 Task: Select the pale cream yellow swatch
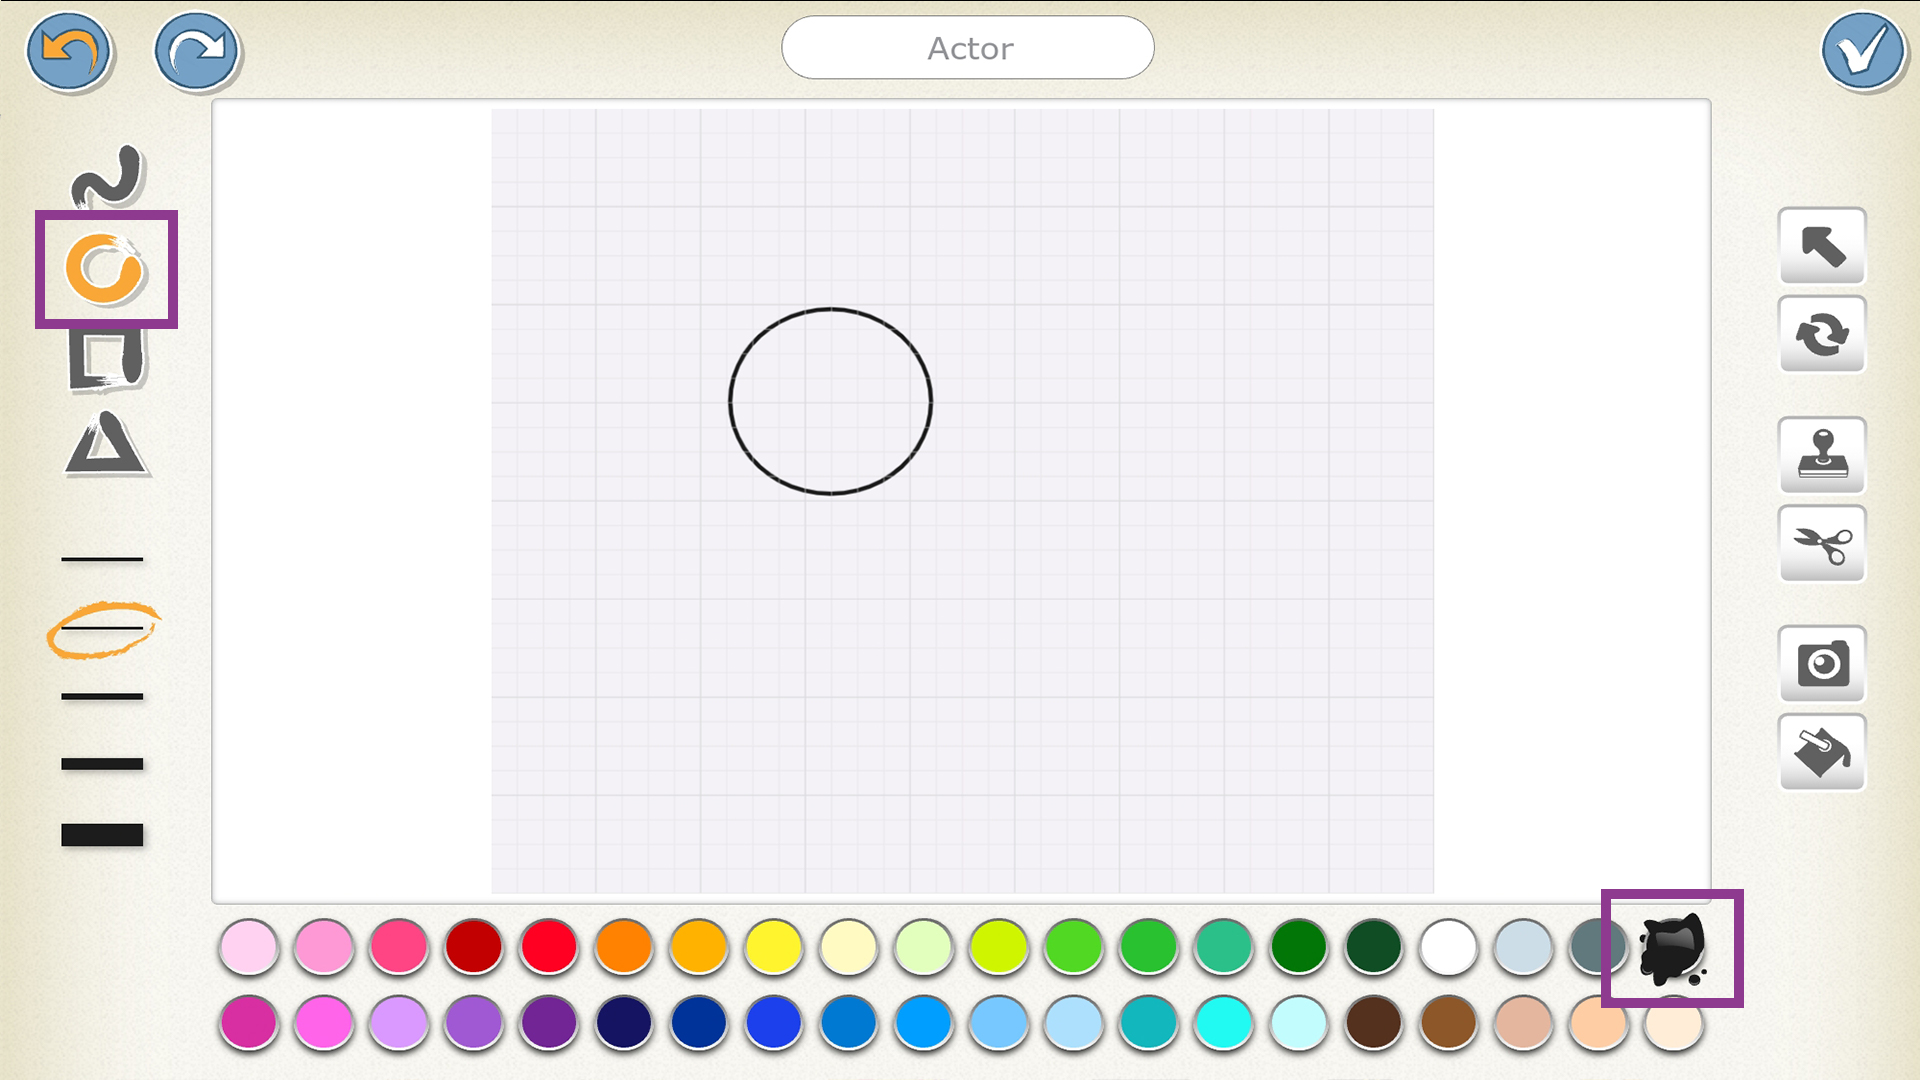tap(849, 946)
